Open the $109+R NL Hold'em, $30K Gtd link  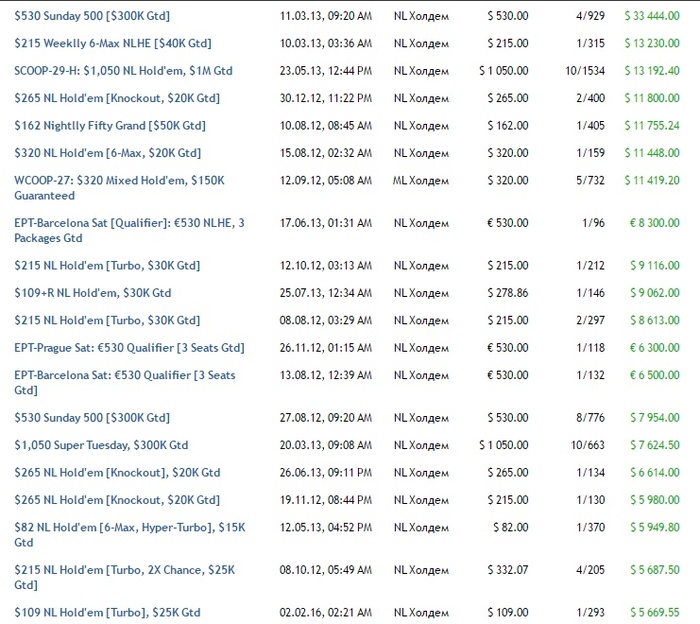[92, 293]
